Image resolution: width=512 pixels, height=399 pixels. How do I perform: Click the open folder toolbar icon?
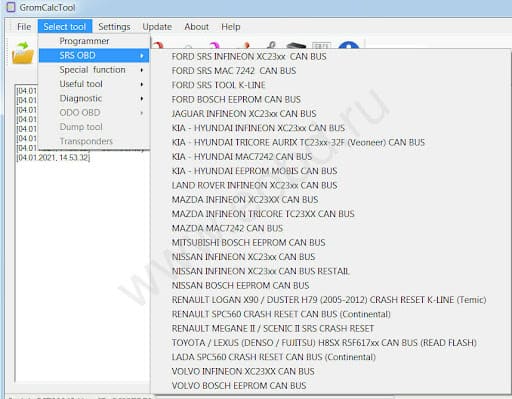click(23, 53)
